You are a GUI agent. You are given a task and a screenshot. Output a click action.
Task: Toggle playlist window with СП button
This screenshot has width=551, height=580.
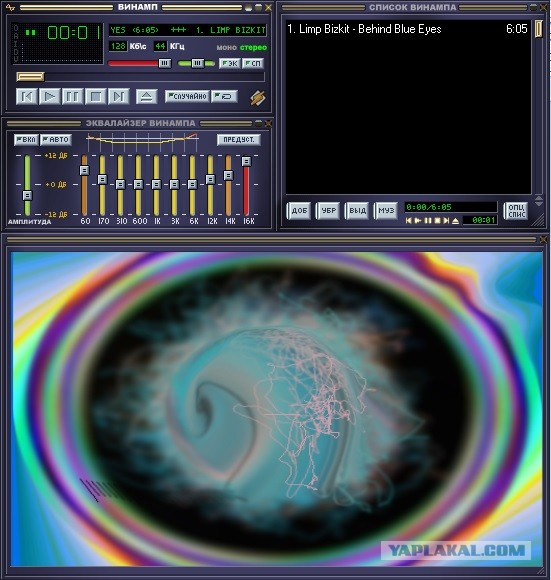coord(253,64)
